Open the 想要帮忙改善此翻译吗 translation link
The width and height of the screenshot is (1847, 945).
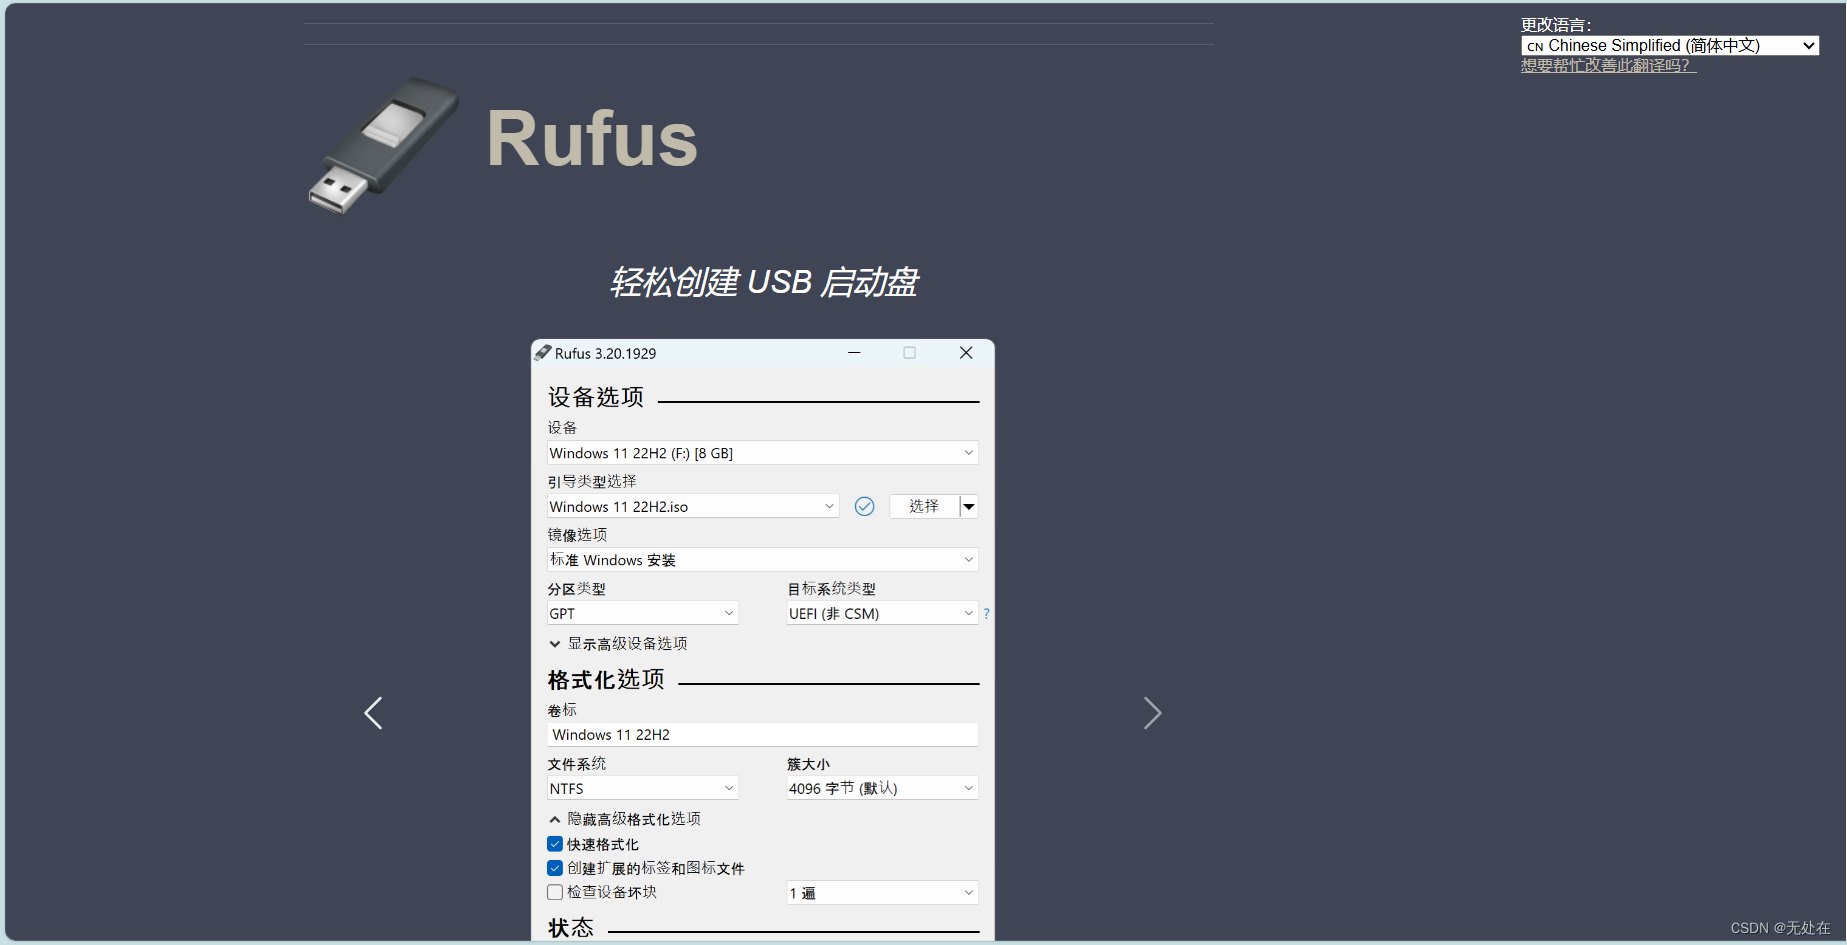coord(1605,64)
